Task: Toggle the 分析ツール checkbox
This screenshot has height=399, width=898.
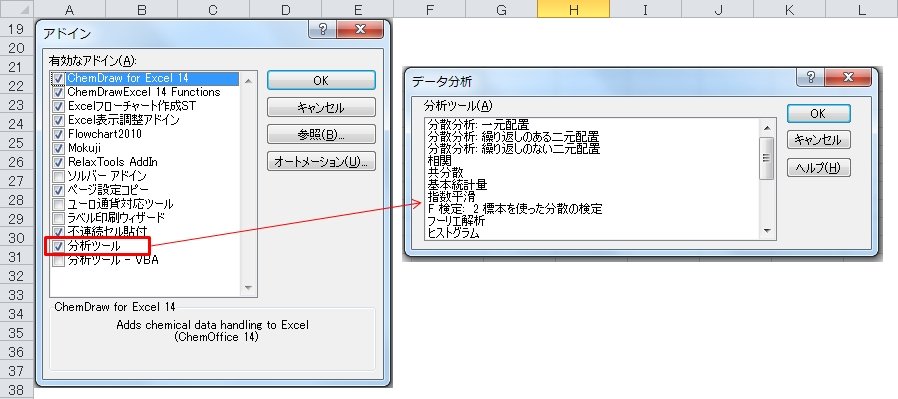Action: [x=58, y=246]
